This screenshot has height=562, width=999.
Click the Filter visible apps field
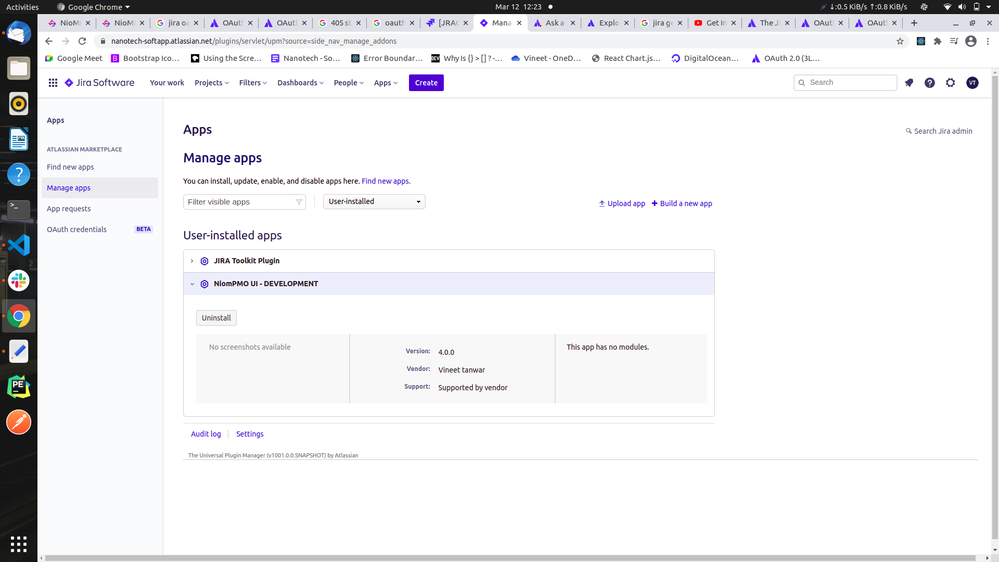point(244,202)
